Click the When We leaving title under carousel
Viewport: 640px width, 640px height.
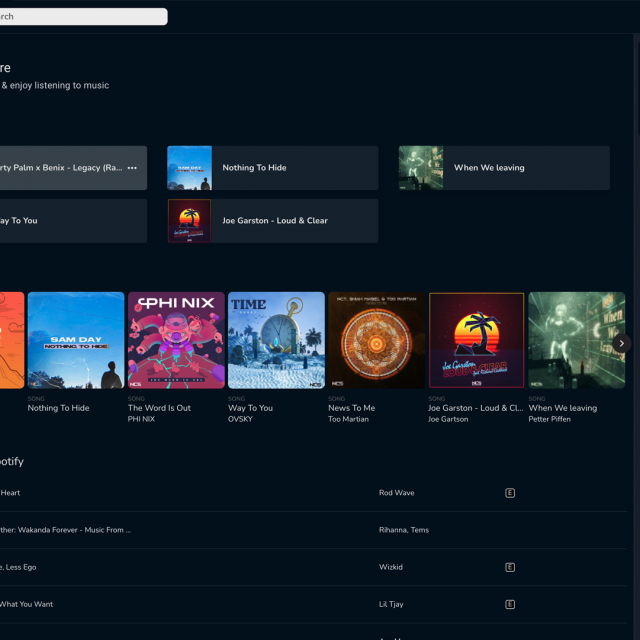[x=562, y=408]
